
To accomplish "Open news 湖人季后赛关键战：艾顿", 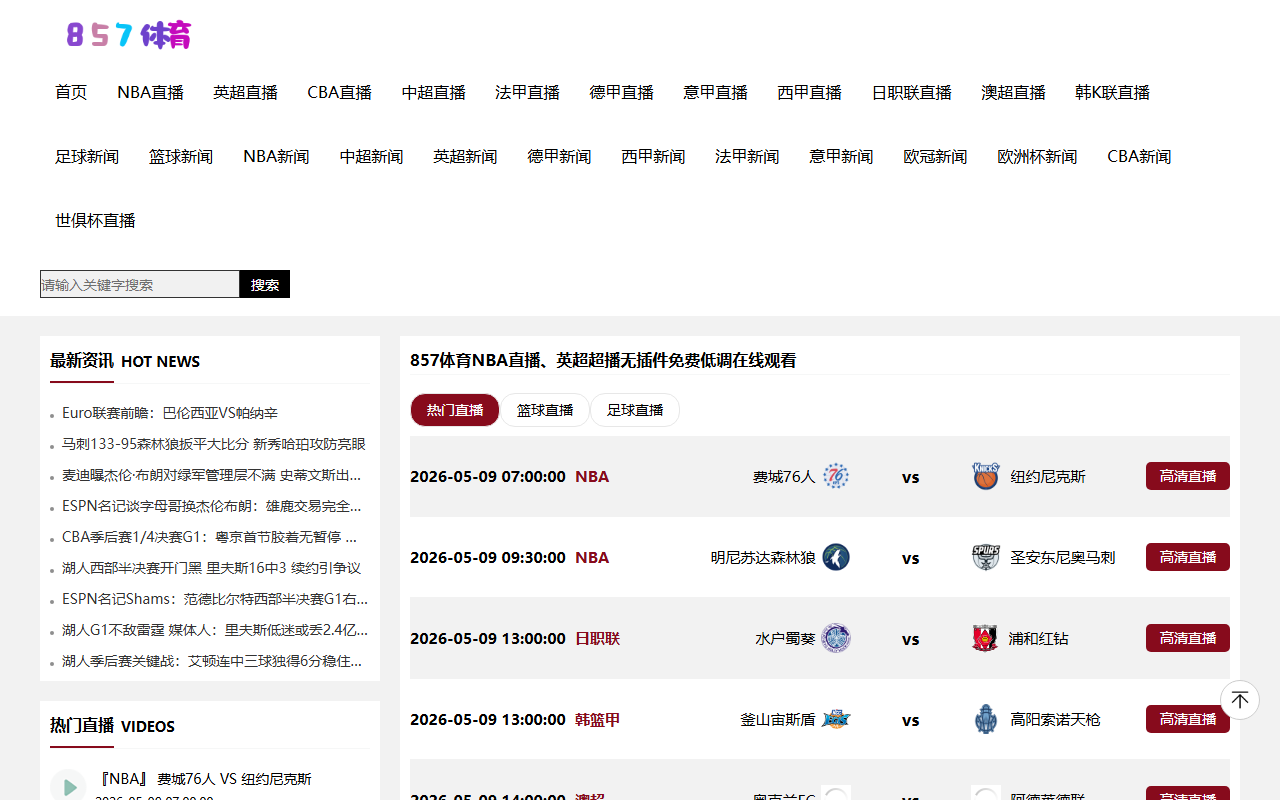I will tap(212, 661).
